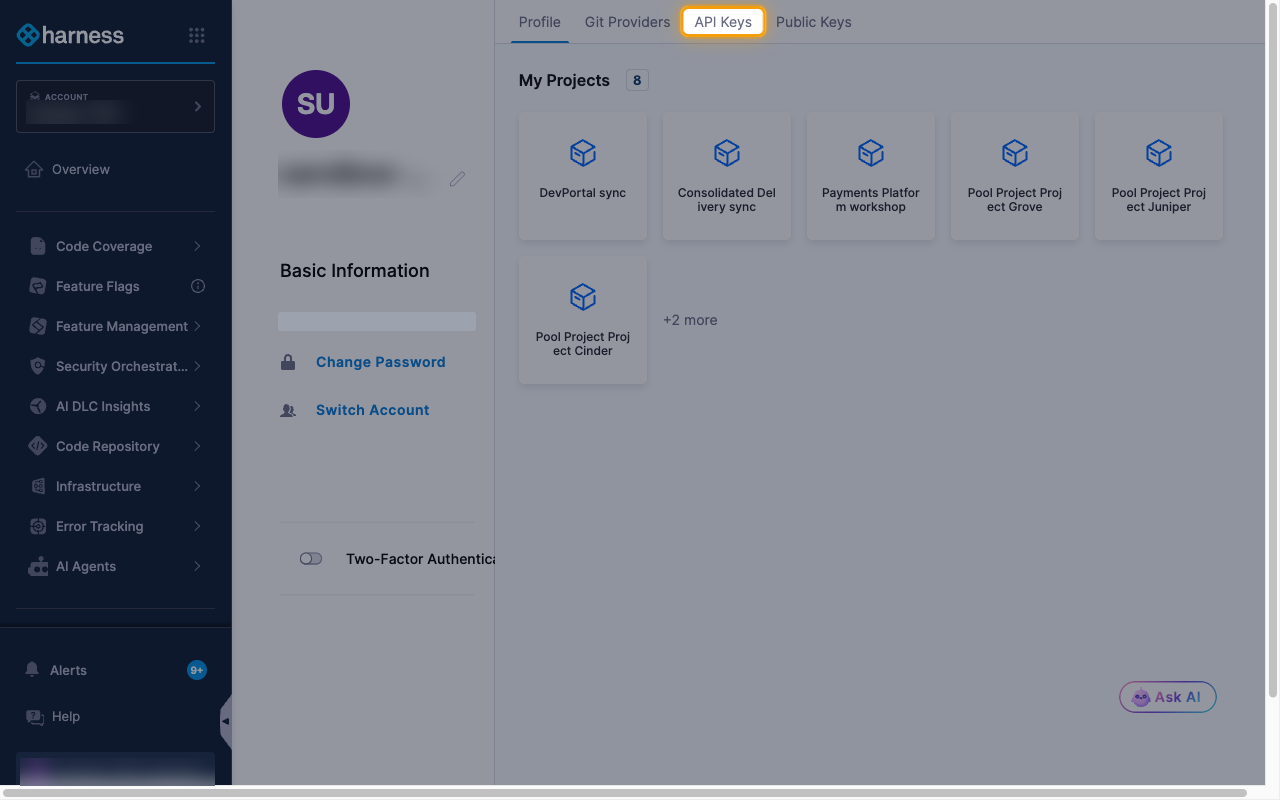Click the horizontal page scrollbar
The width and height of the screenshot is (1280, 800).
coord(624,793)
